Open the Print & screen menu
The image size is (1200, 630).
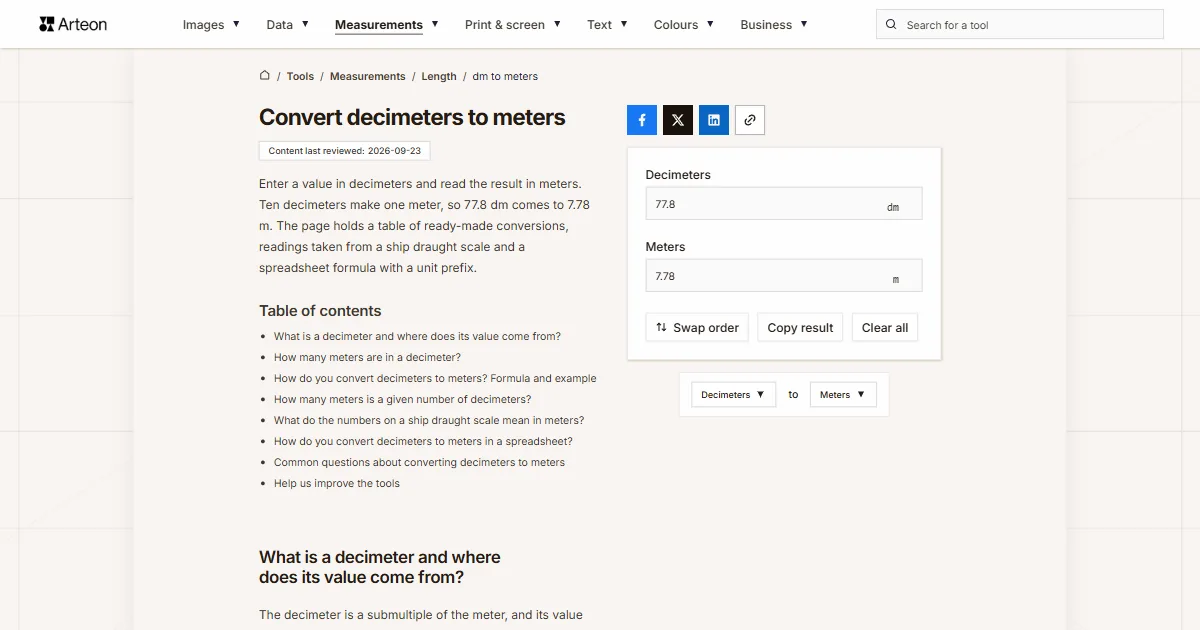pyautogui.click(x=513, y=25)
